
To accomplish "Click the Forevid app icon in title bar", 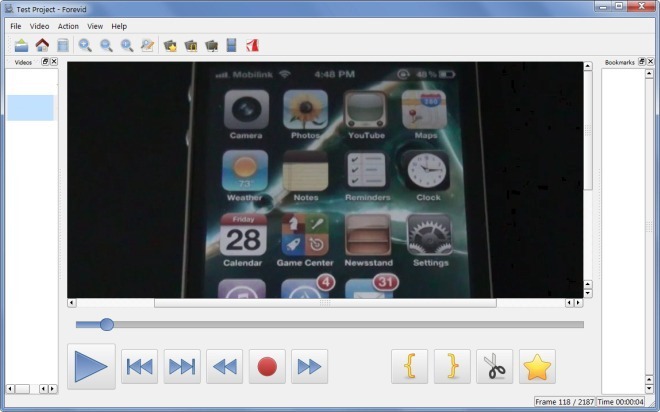I will [x=9, y=8].
